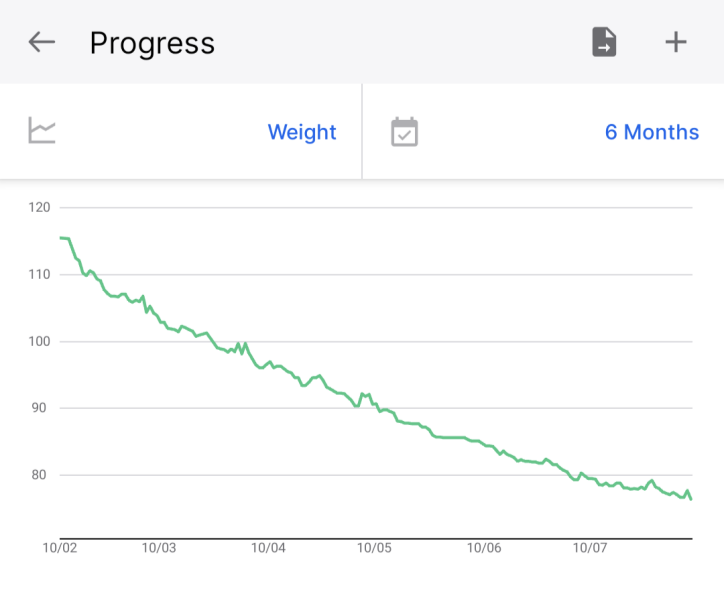This screenshot has width=724, height=600.
Task: Click the 110 y-axis label
Action: coord(41,274)
